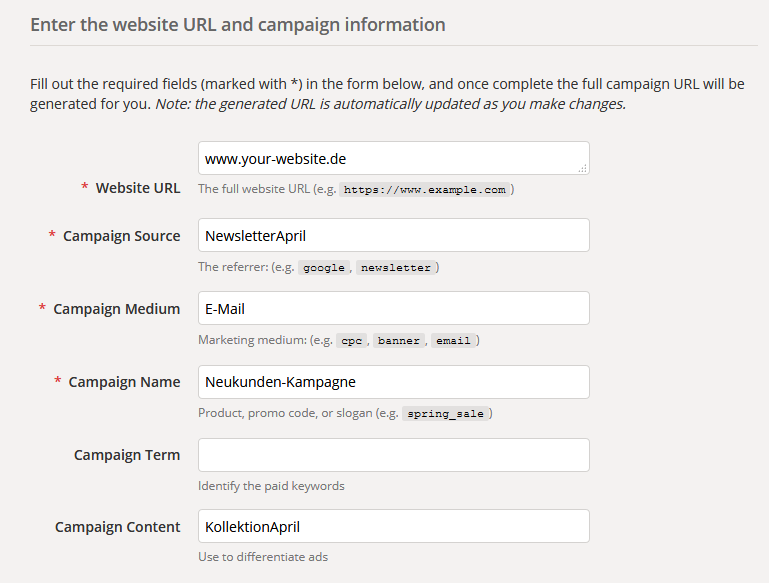Click the Campaign Name label
This screenshot has width=769, height=583.
click(x=124, y=382)
